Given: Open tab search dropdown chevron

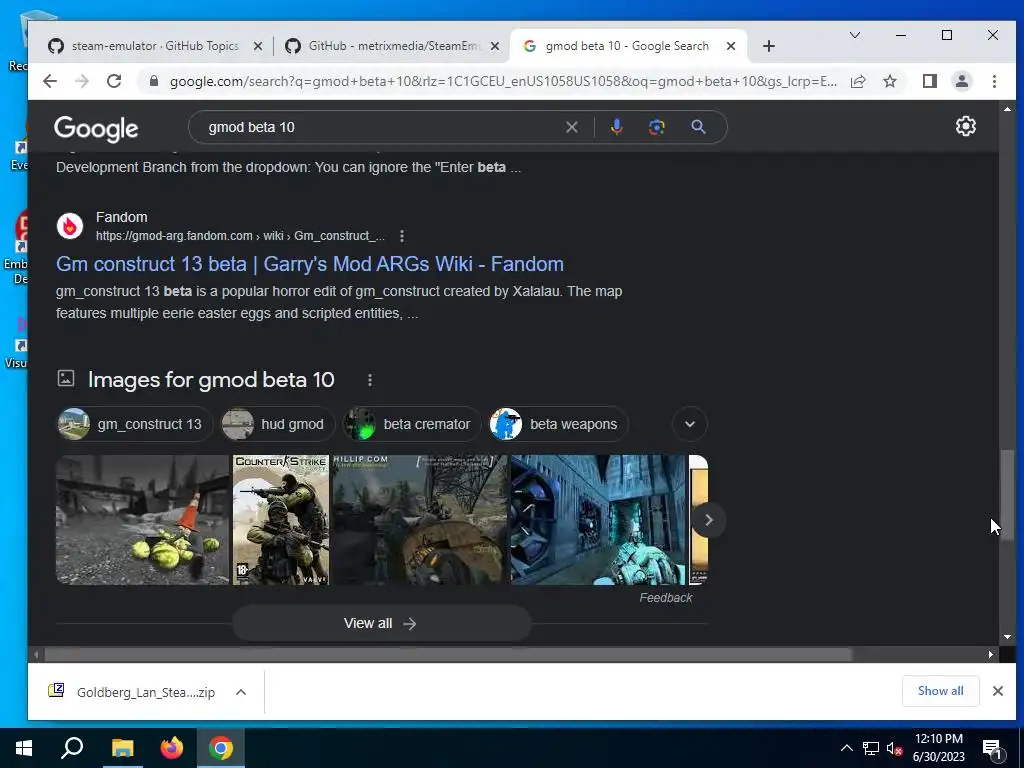Looking at the screenshot, I should tap(855, 35).
